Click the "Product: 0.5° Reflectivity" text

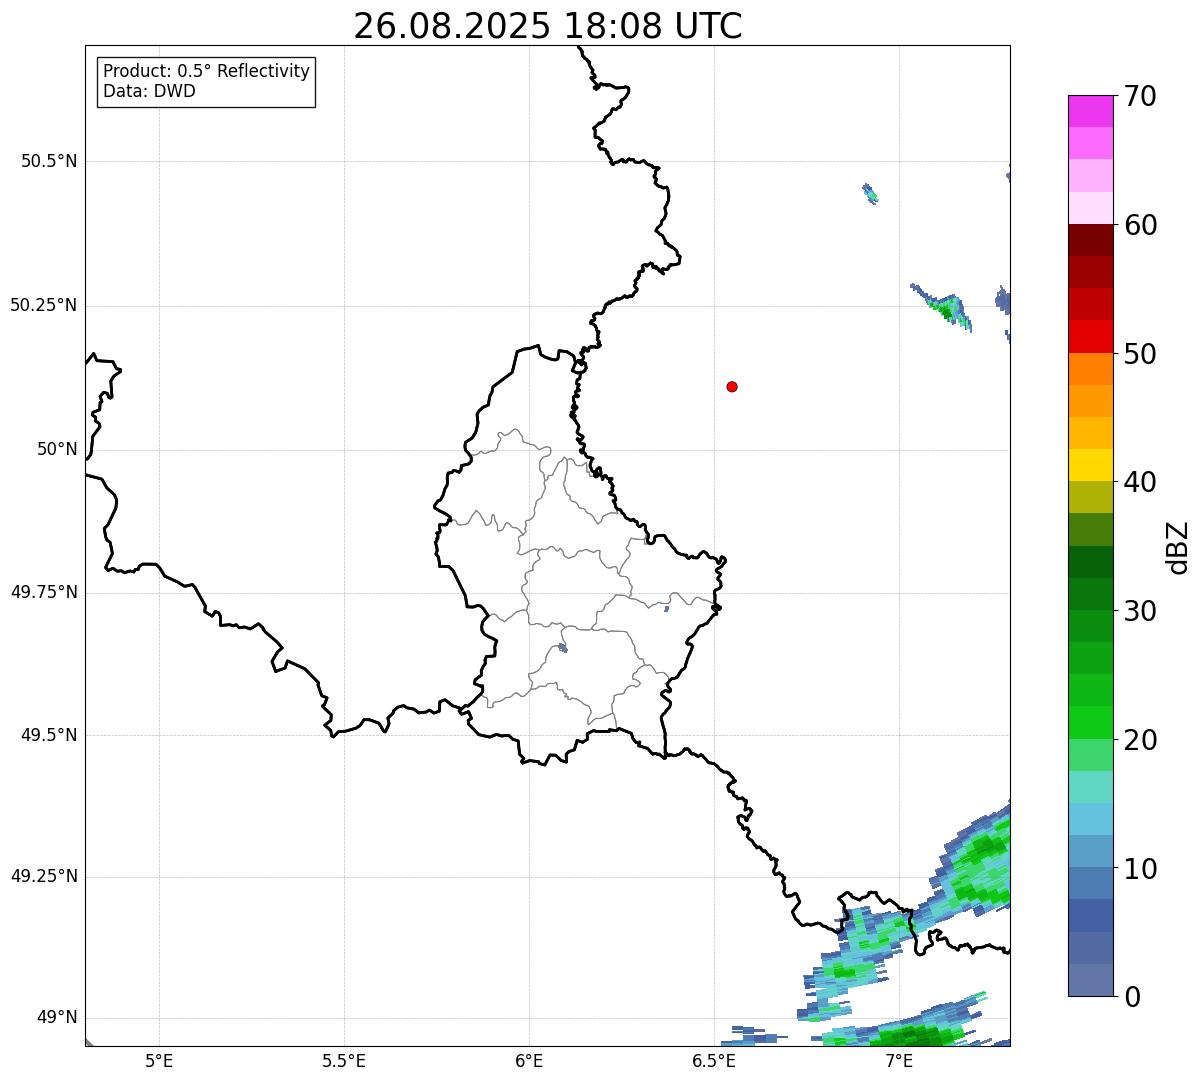(x=206, y=72)
